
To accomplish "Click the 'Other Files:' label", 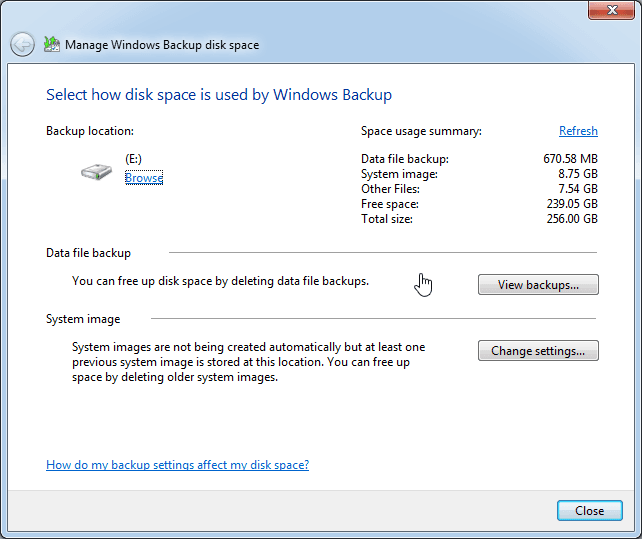I will pos(390,189).
